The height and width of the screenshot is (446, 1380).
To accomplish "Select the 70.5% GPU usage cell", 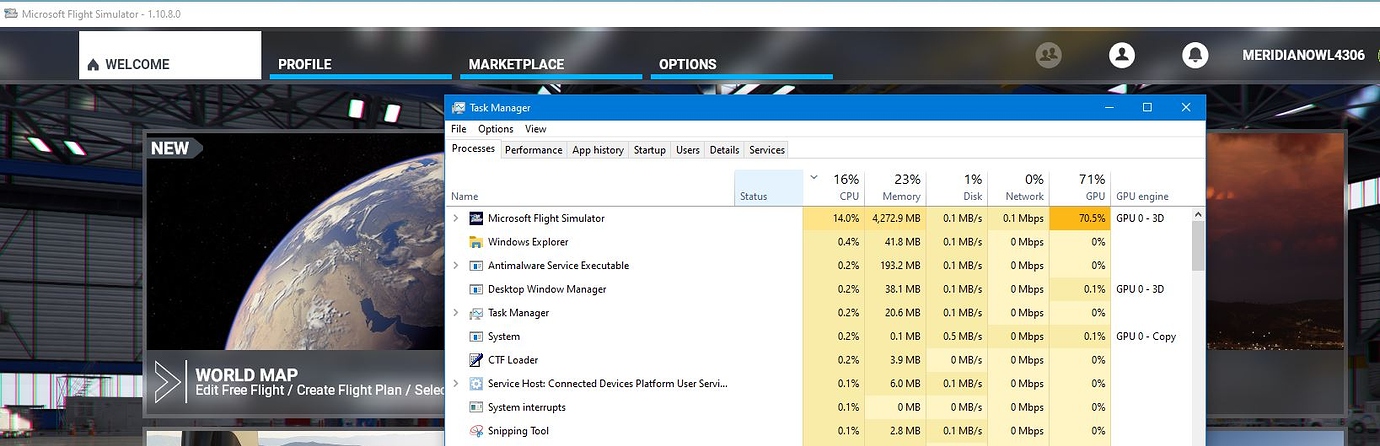I will point(1080,218).
